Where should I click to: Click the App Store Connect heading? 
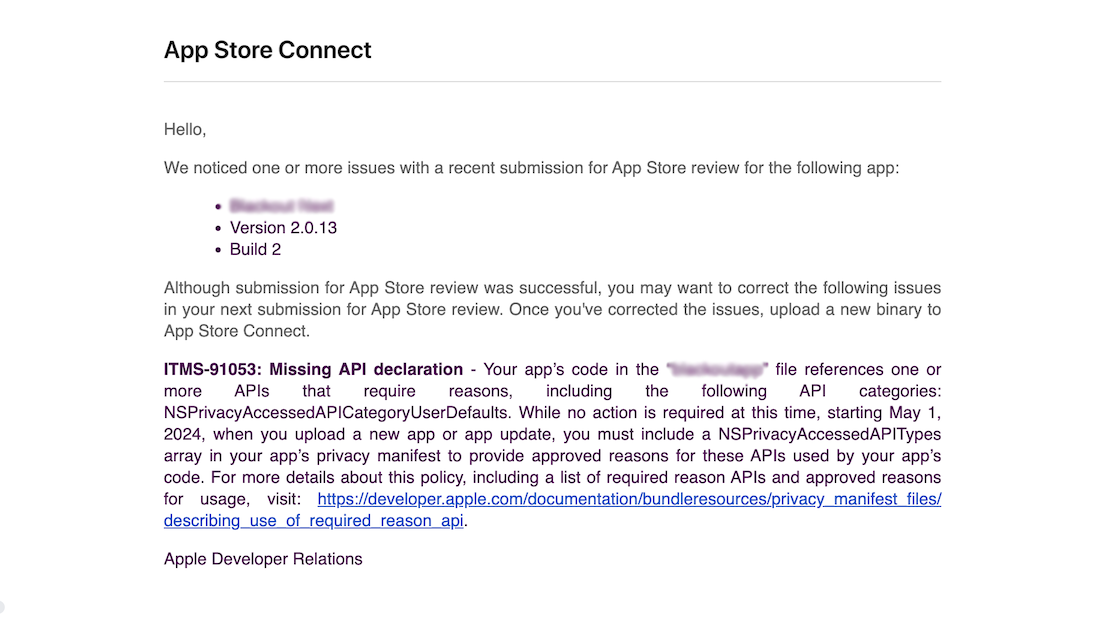click(267, 50)
